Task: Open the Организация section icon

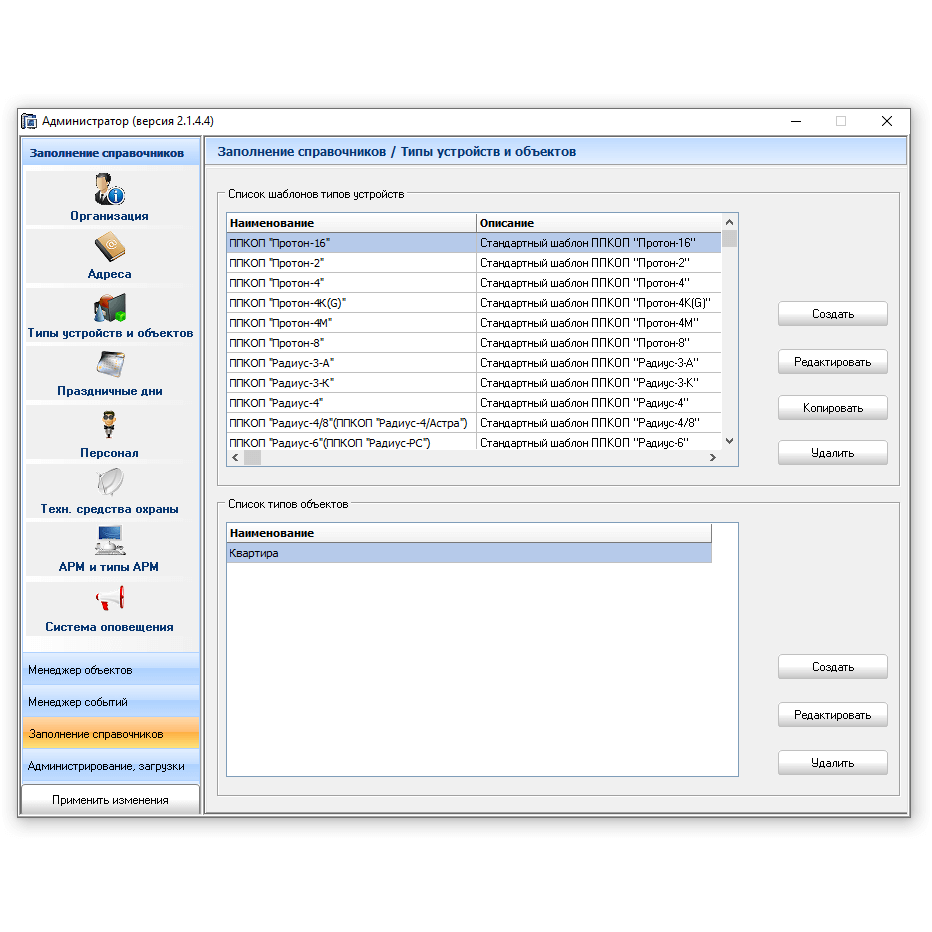Action: pyautogui.click(x=109, y=189)
